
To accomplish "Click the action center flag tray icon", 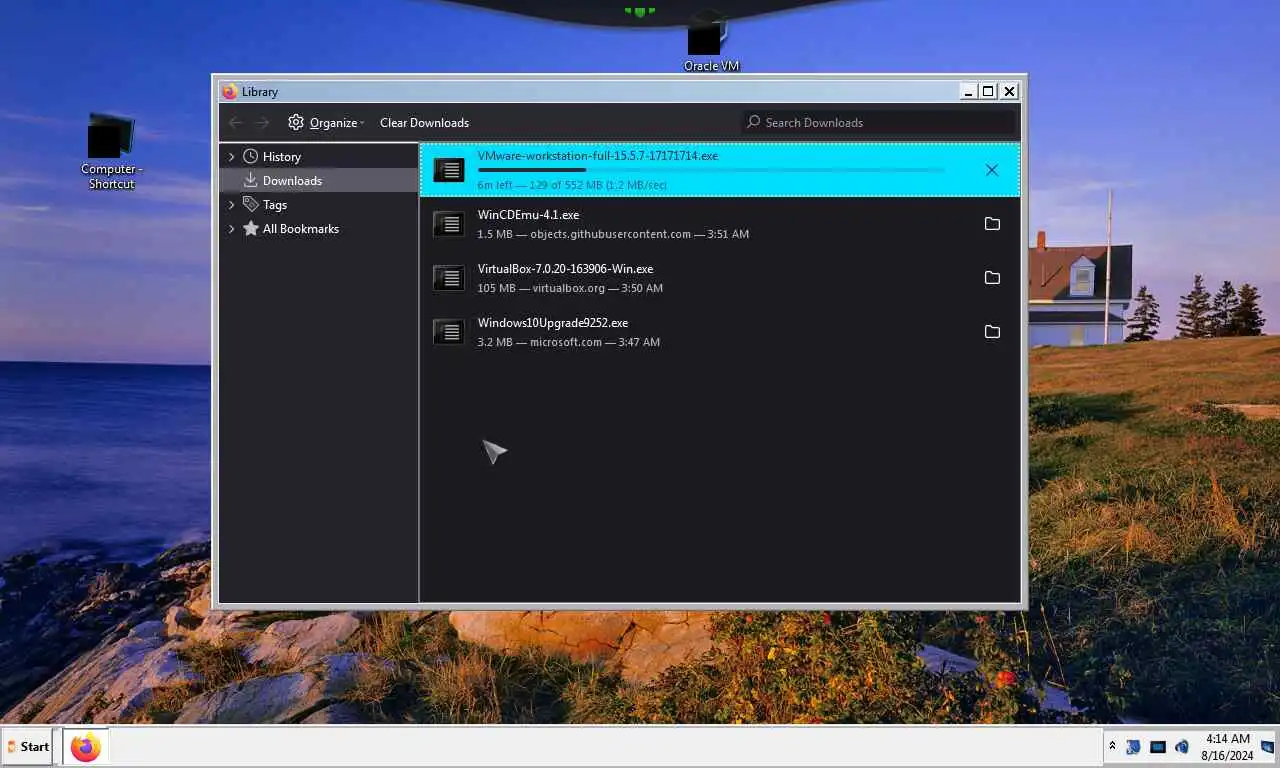I will coord(1133,747).
